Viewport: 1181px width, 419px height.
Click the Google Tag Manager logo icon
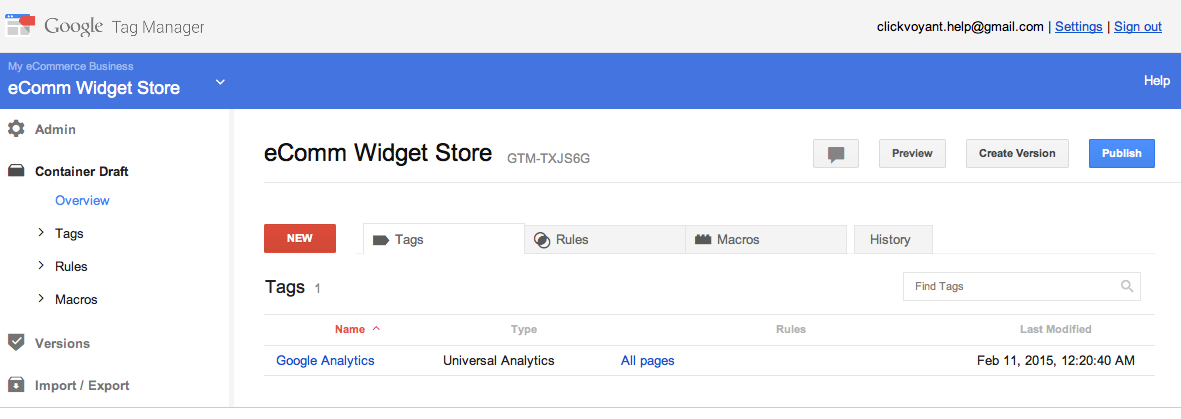tap(20, 26)
